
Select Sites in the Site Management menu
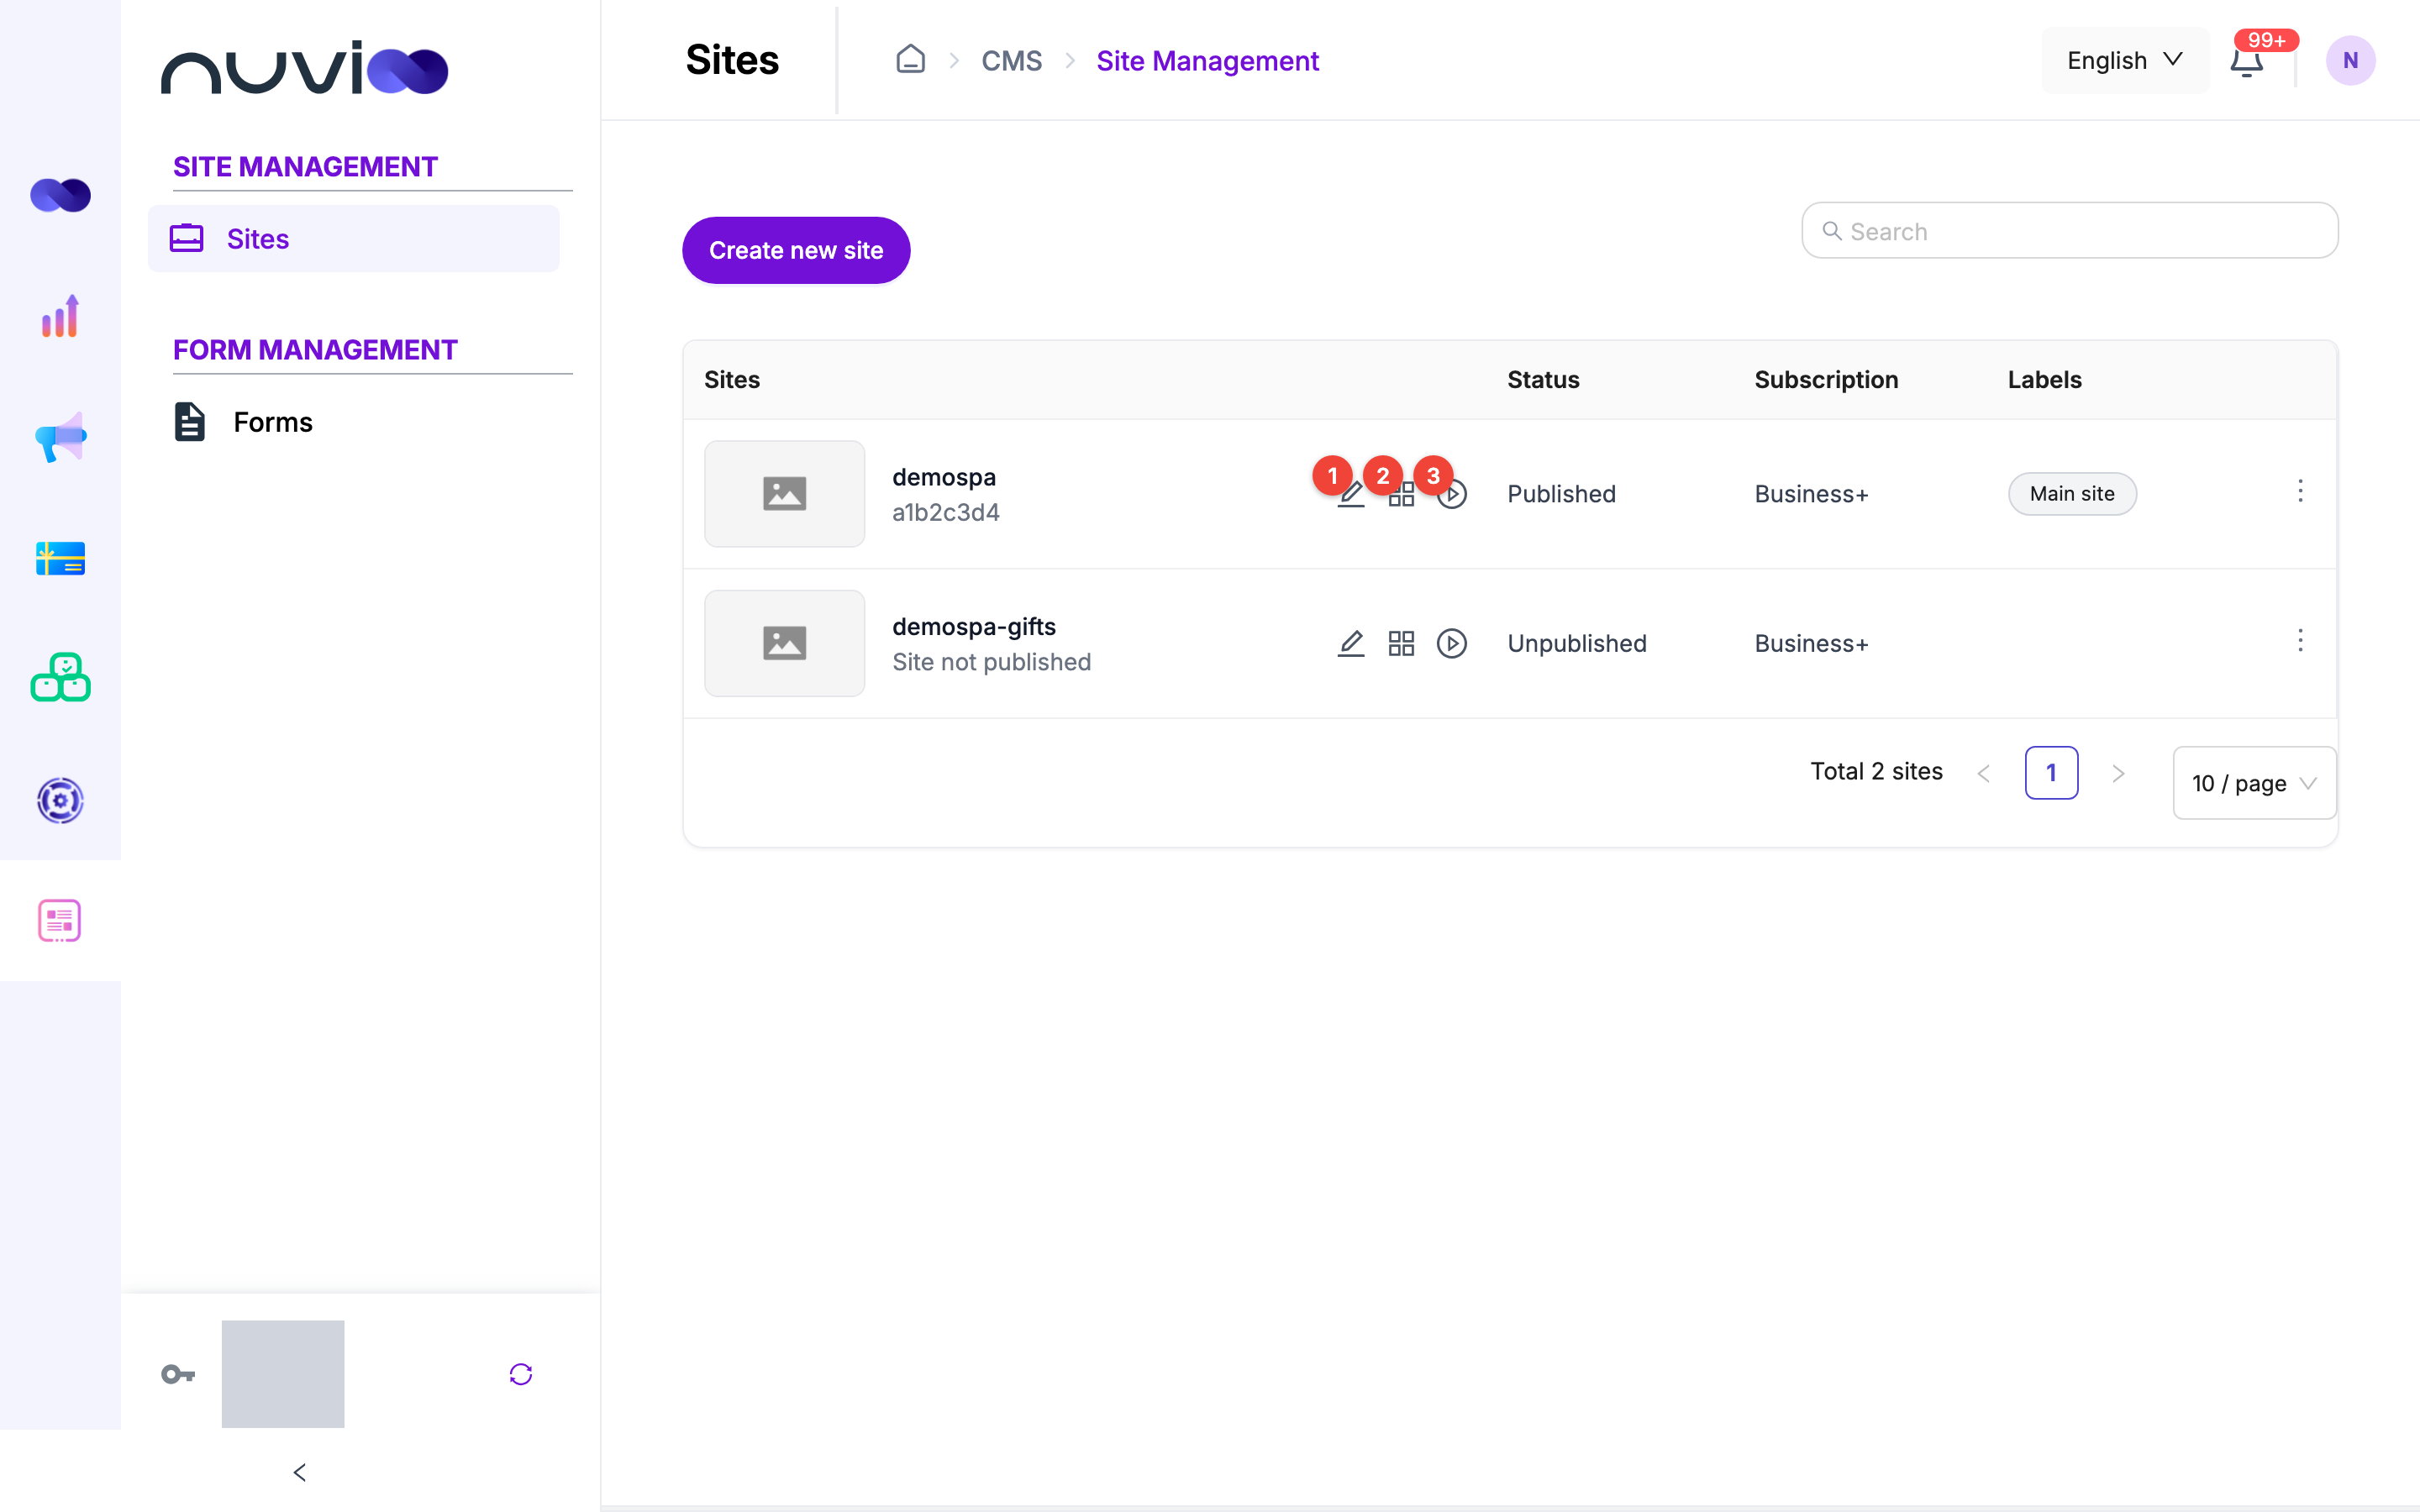point(354,238)
